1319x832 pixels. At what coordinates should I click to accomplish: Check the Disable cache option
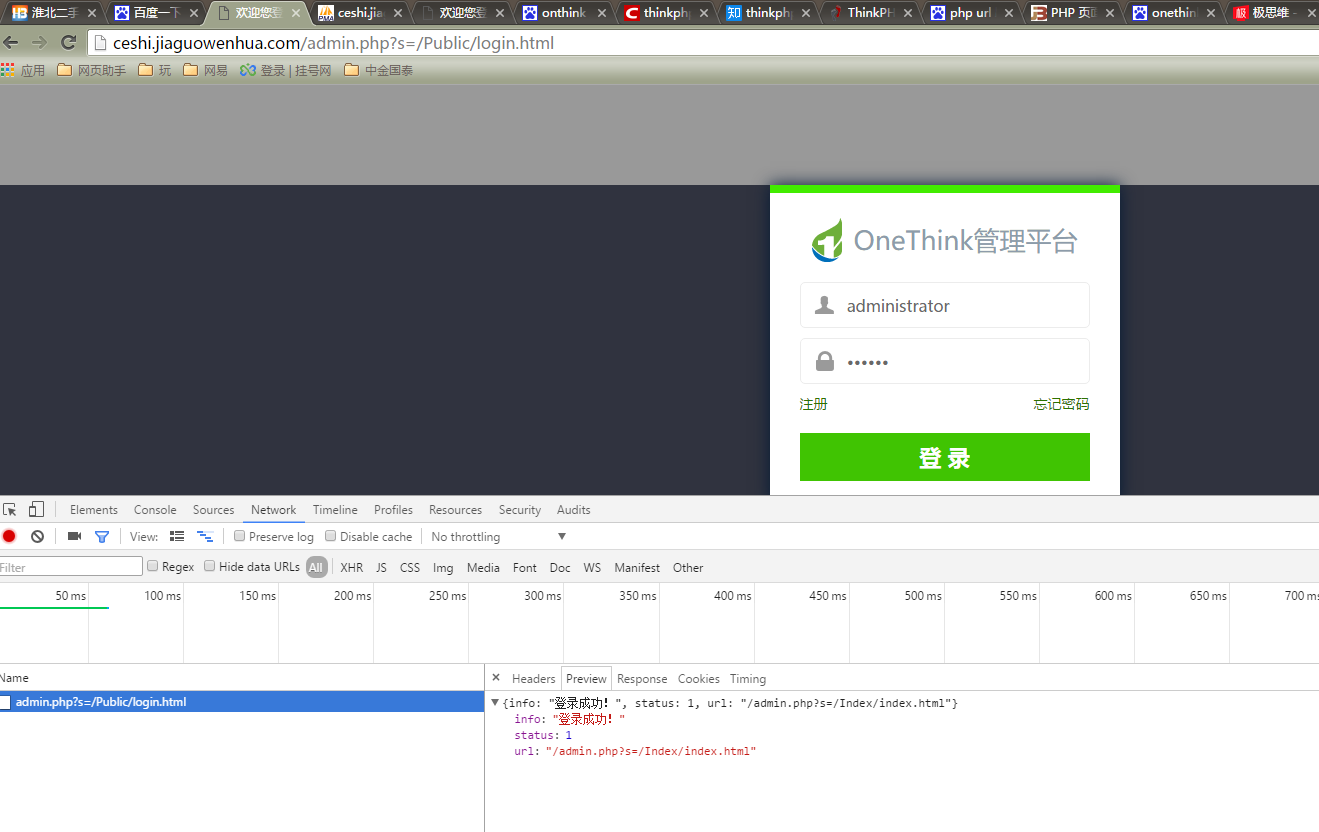tap(331, 536)
